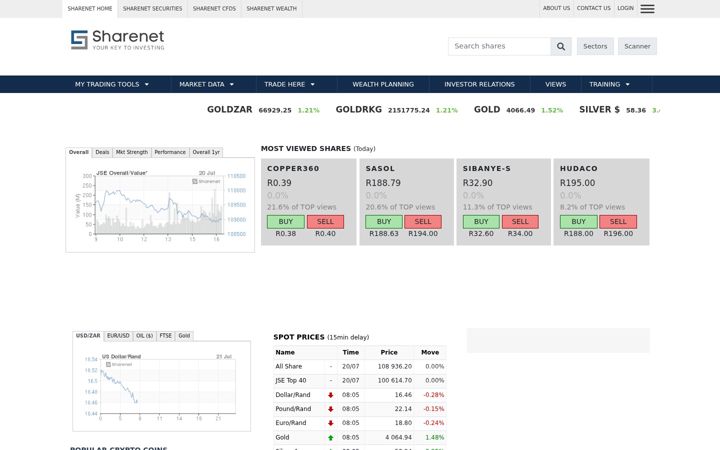Click Buy on HUDACO card
The image size is (720, 450).
coord(579,222)
